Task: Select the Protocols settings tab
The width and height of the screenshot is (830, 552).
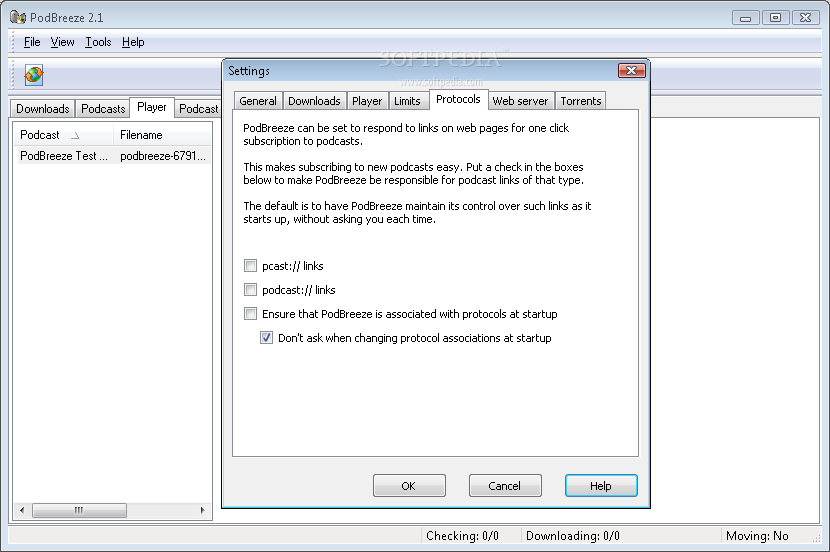Action: click(458, 99)
